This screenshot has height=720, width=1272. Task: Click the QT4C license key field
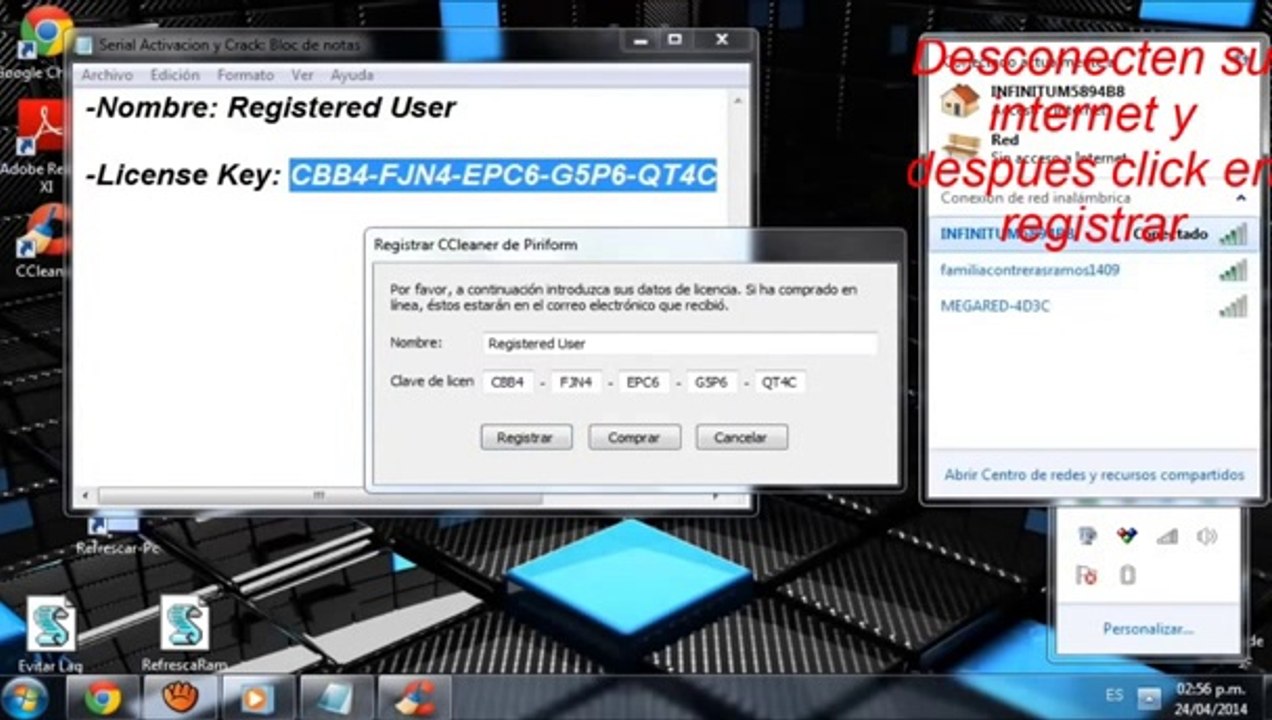[x=778, y=382]
